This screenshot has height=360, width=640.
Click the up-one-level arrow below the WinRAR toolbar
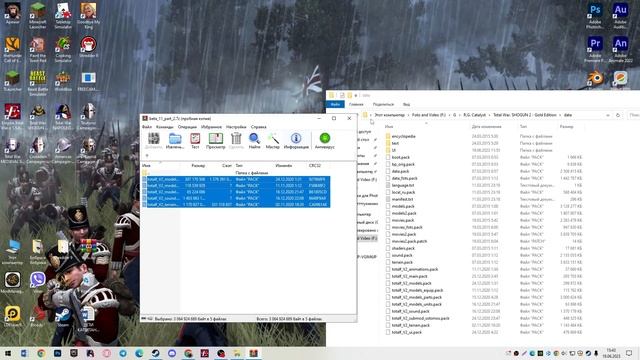[x=147, y=156]
